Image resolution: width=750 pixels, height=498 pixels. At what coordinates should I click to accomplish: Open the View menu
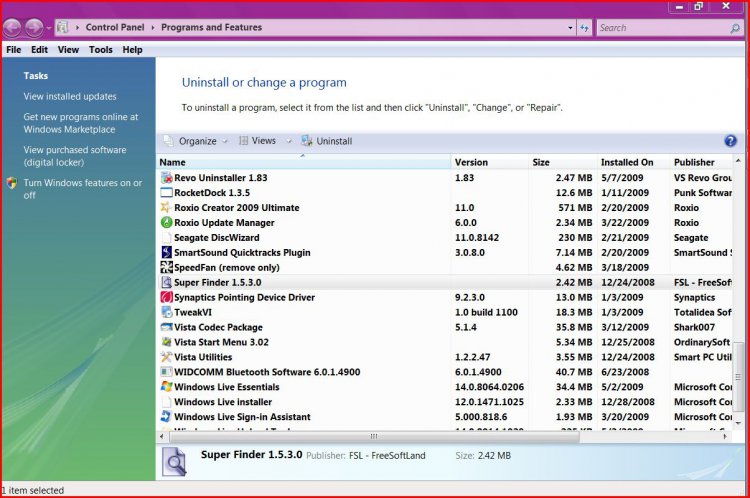coord(68,50)
